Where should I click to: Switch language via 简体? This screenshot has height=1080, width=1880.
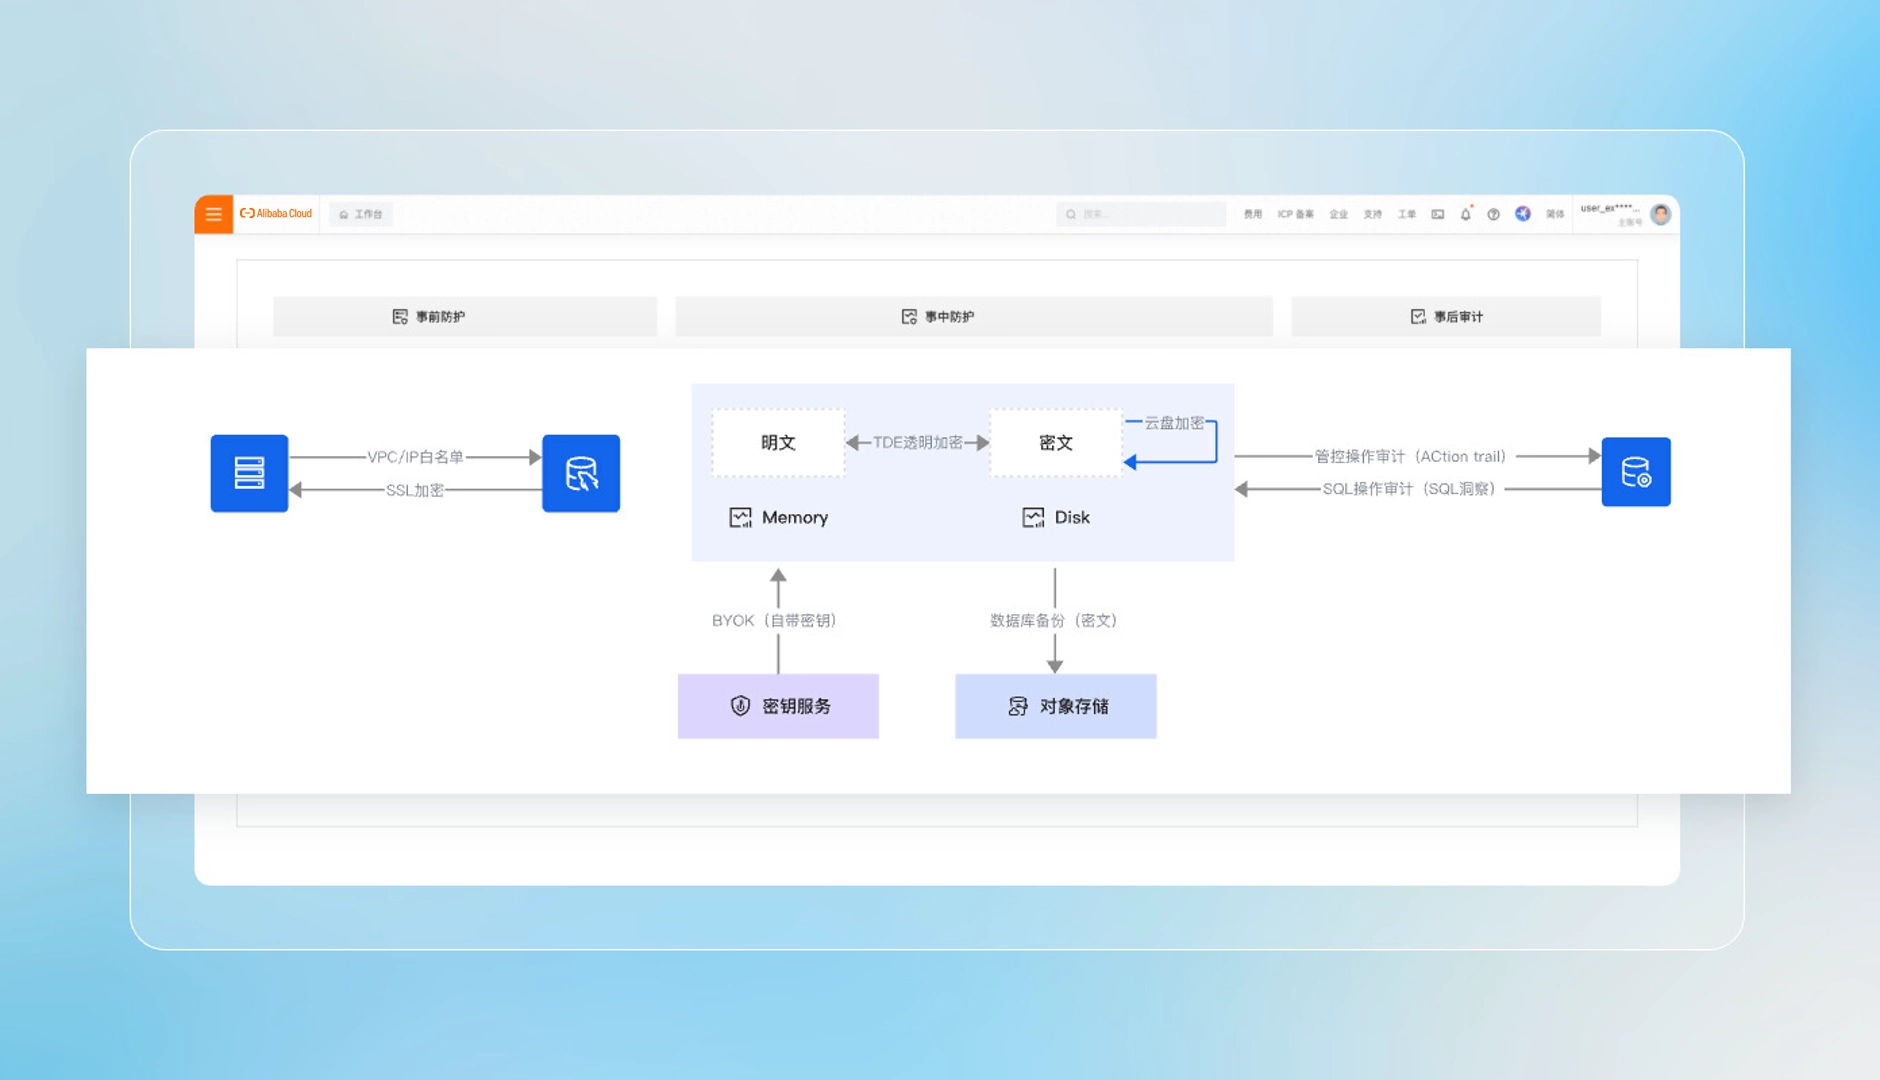(1555, 214)
